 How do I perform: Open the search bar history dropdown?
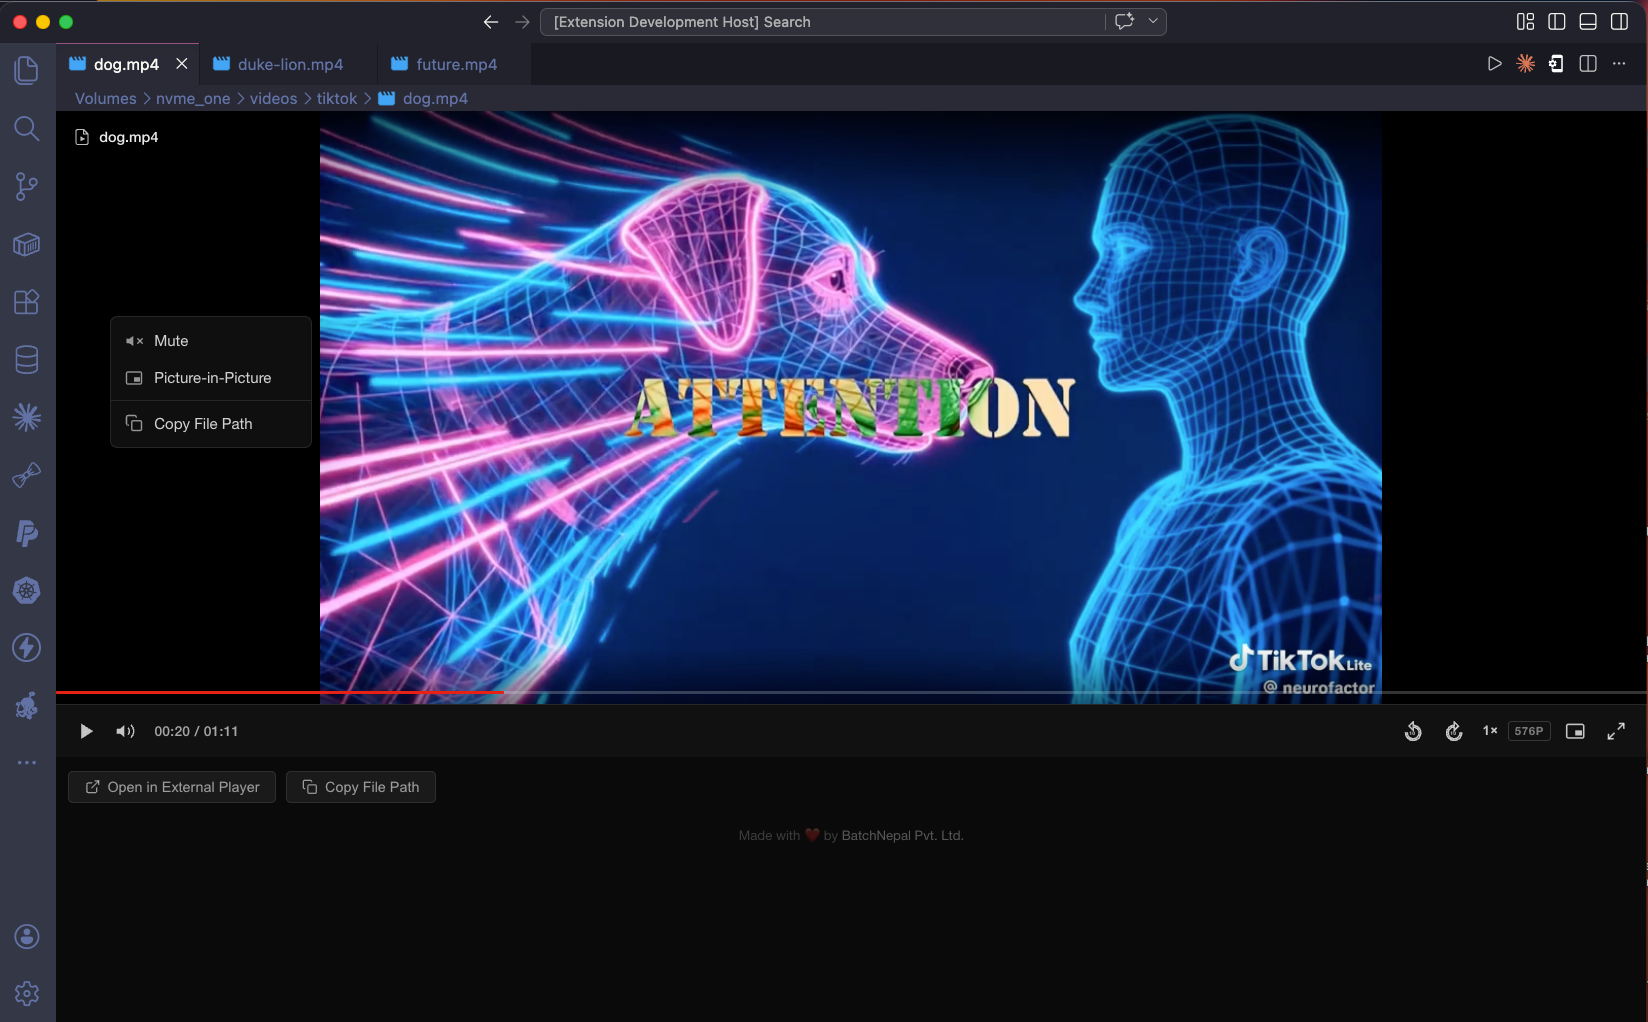(1152, 21)
